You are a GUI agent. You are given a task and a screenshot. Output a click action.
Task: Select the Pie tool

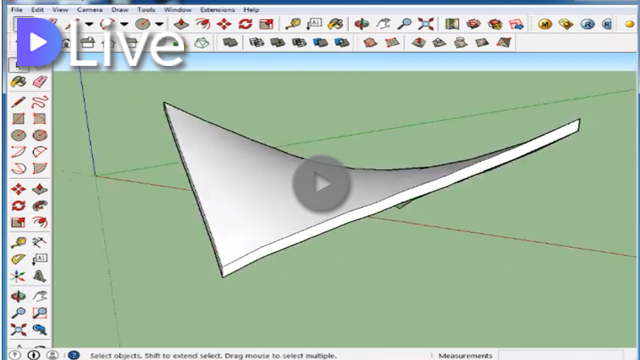click(x=40, y=168)
